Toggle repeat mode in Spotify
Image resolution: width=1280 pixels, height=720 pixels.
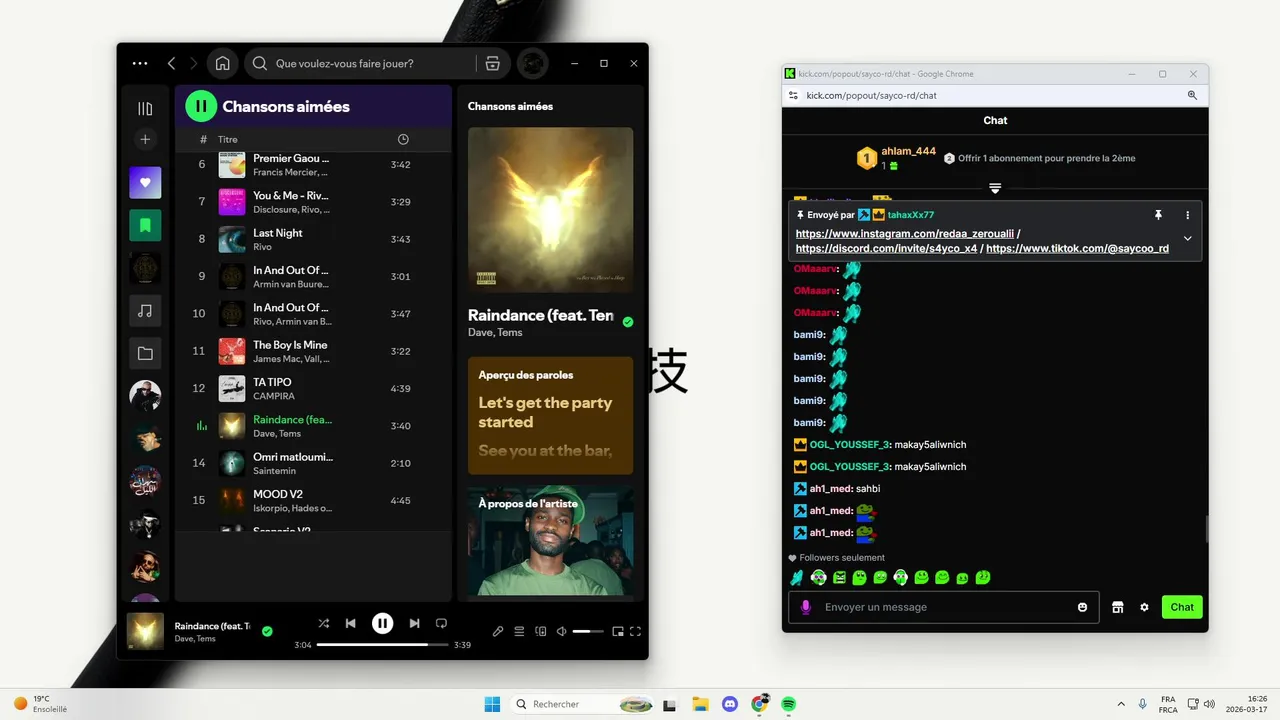click(x=441, y=623)
